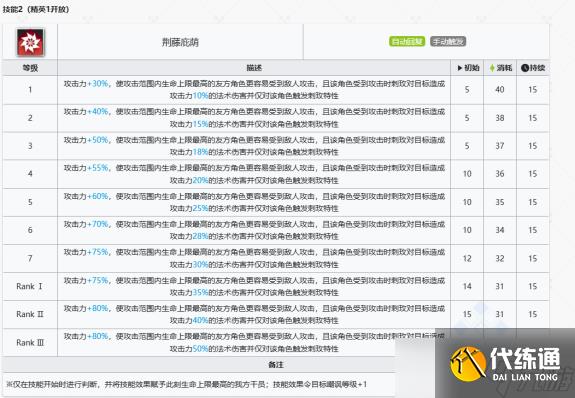Image resolution: width=575 pixels, height=398 pixels.
Task: Click cost value 34 in level 6 row
Action: pos(500,230)
